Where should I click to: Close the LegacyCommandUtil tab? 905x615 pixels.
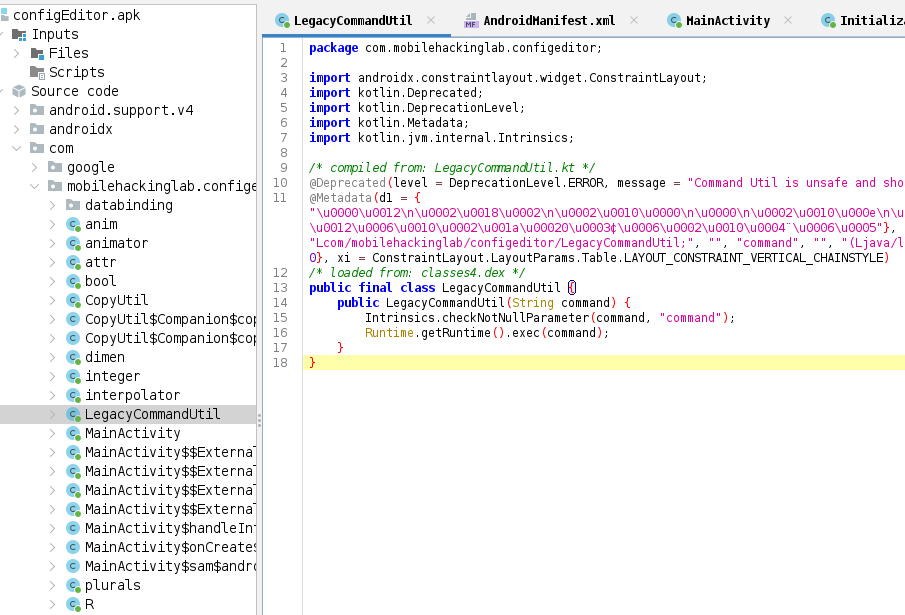click(431, 21)
